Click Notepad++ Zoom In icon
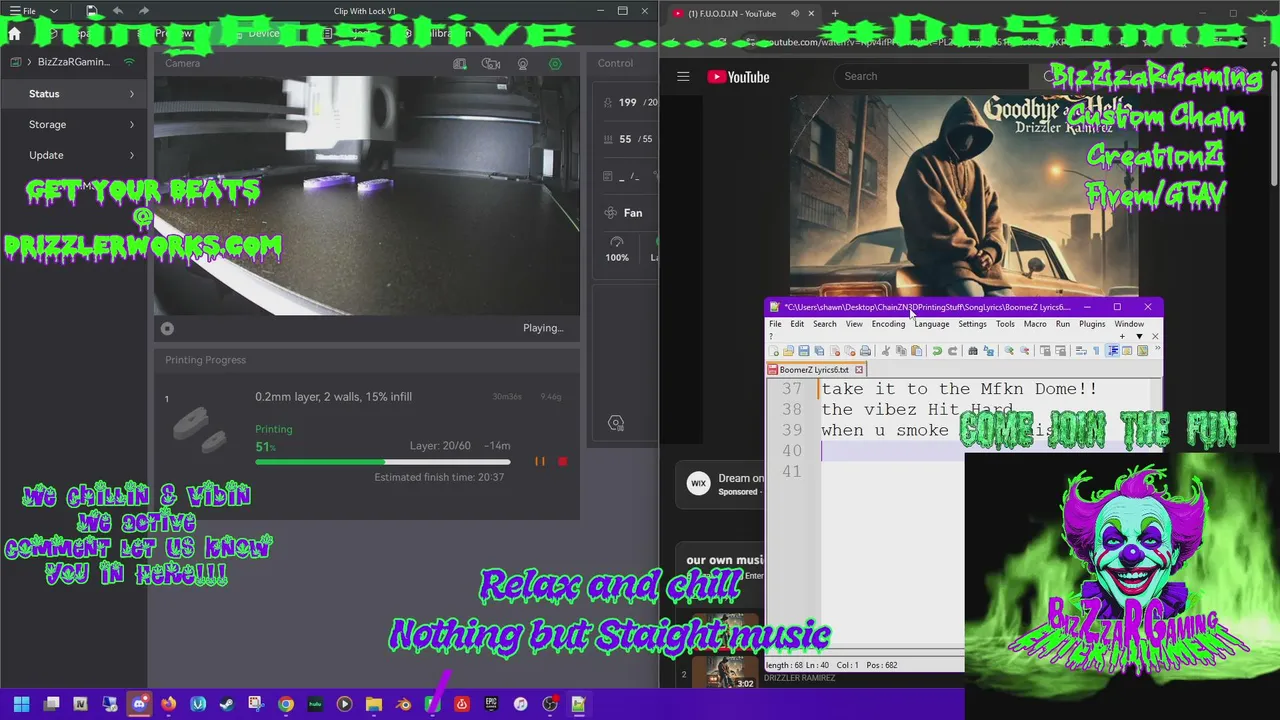The height and width of the screenshot is (720, 1280). point(1009,351)
